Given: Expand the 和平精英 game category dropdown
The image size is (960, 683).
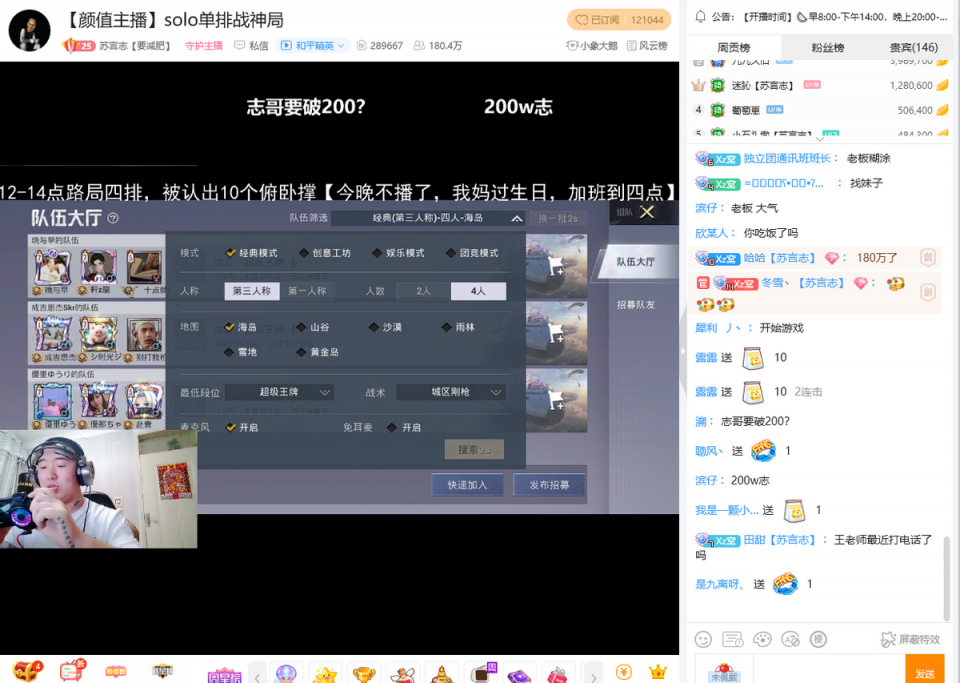Looking at the screenshot, I should click(x=312, y=45).
